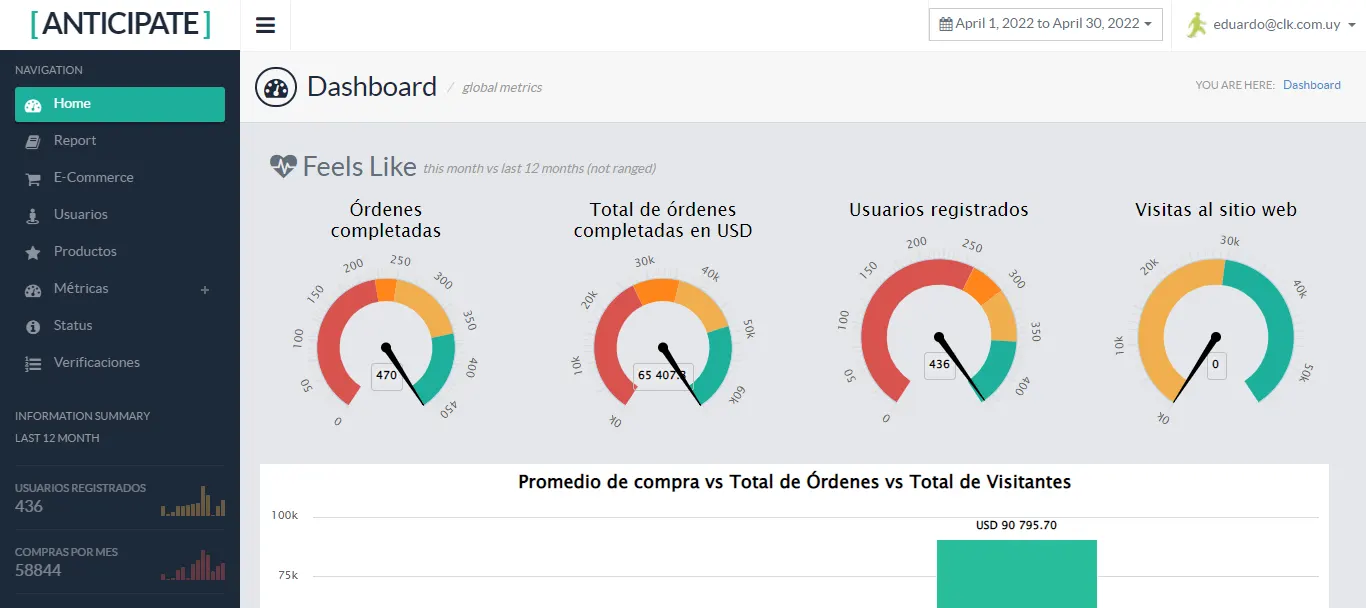Click the Home dashboard gauge icon

click(x=33, y=104)
